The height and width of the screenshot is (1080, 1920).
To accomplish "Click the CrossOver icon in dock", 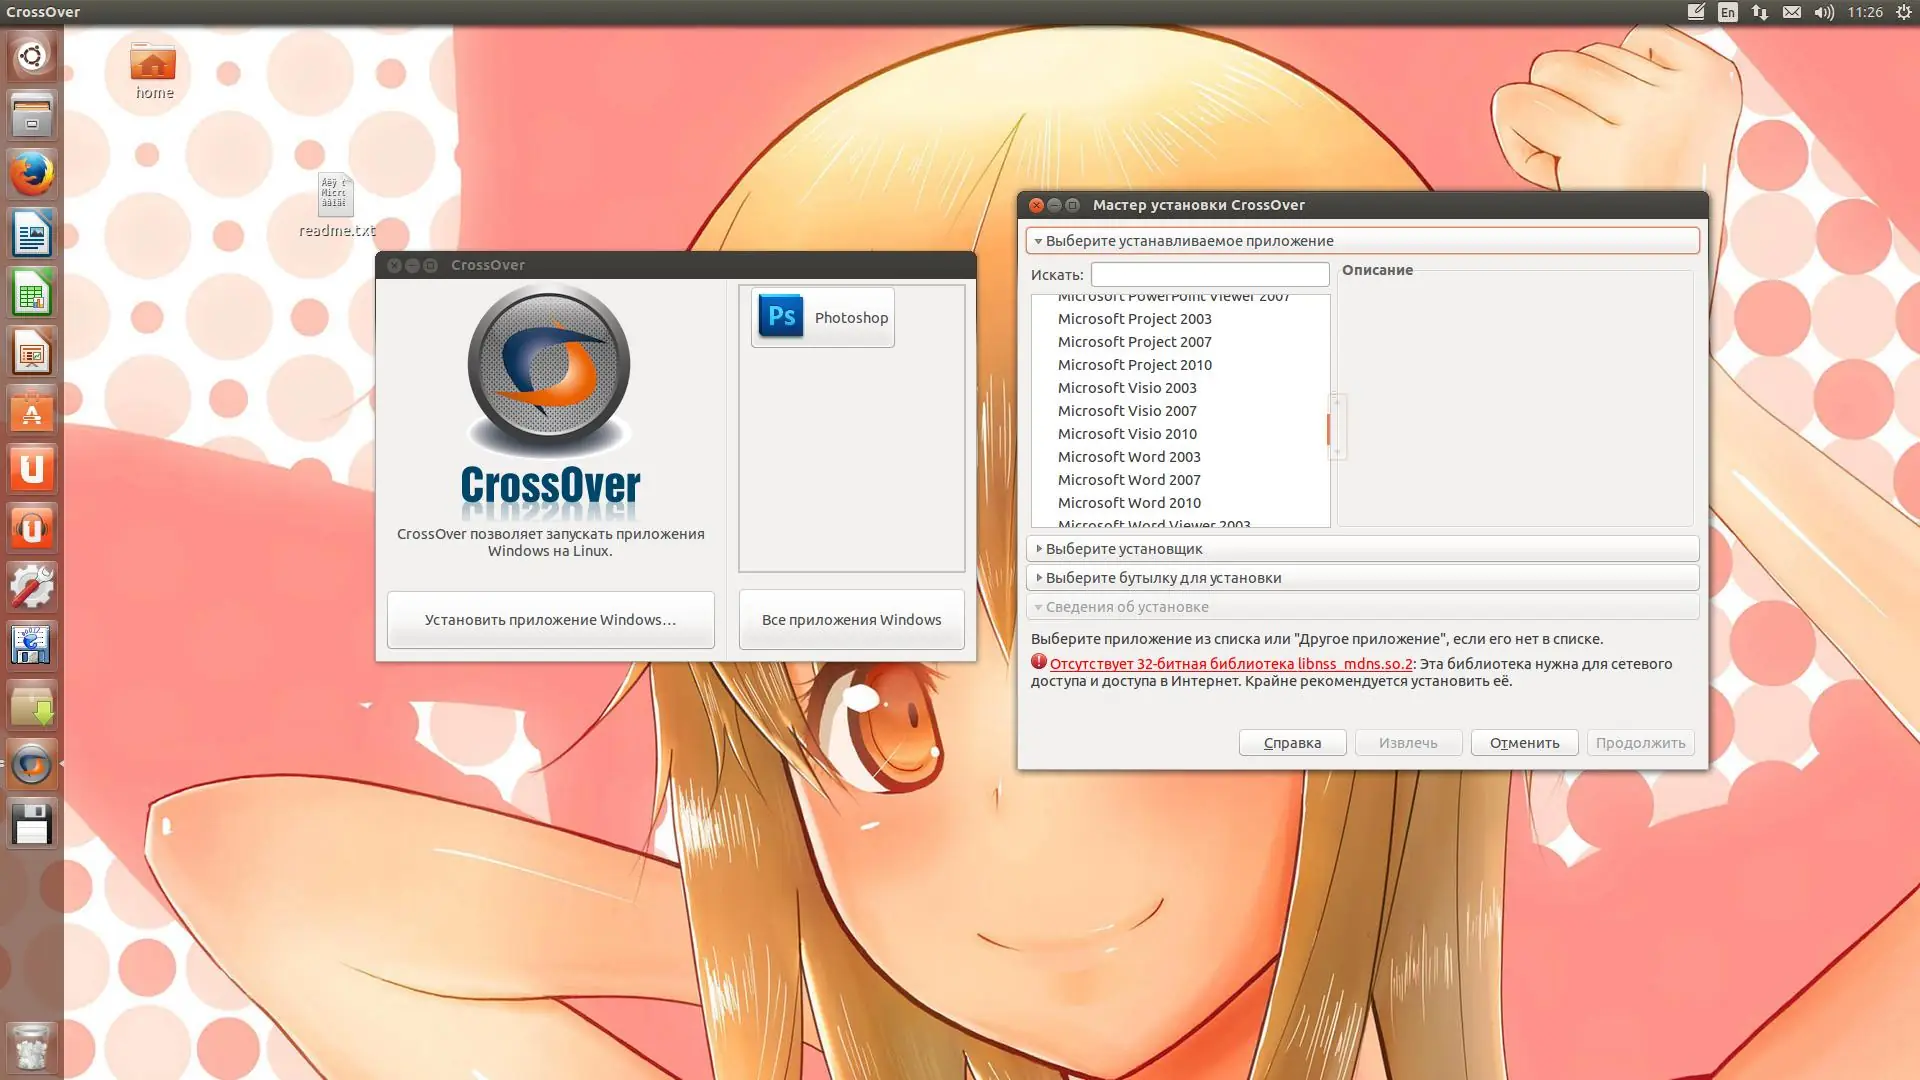I will tap(31, 765).
